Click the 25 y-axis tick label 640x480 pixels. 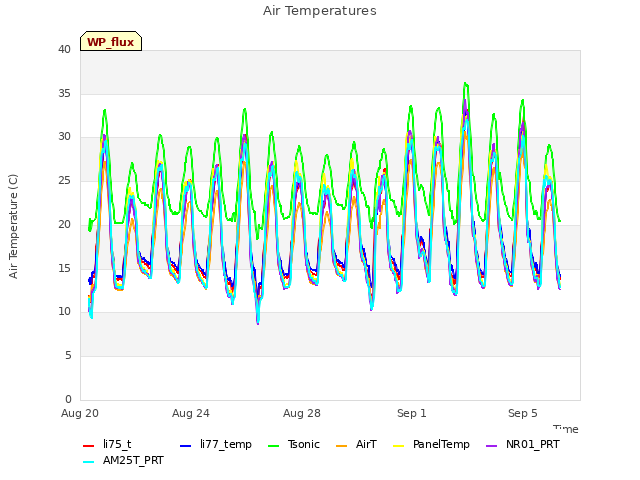64,180
